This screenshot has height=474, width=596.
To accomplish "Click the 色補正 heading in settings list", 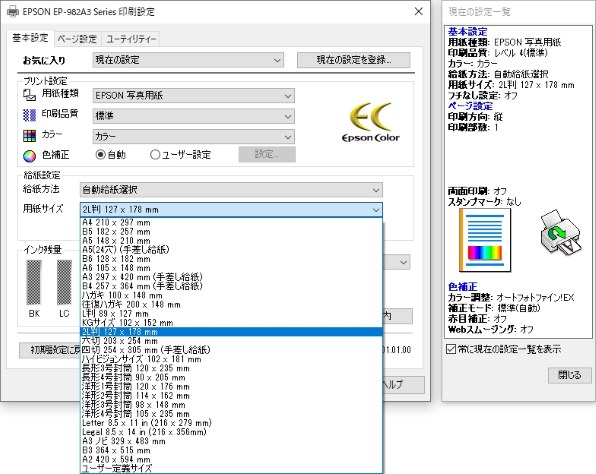I will [x=463, y=287].
